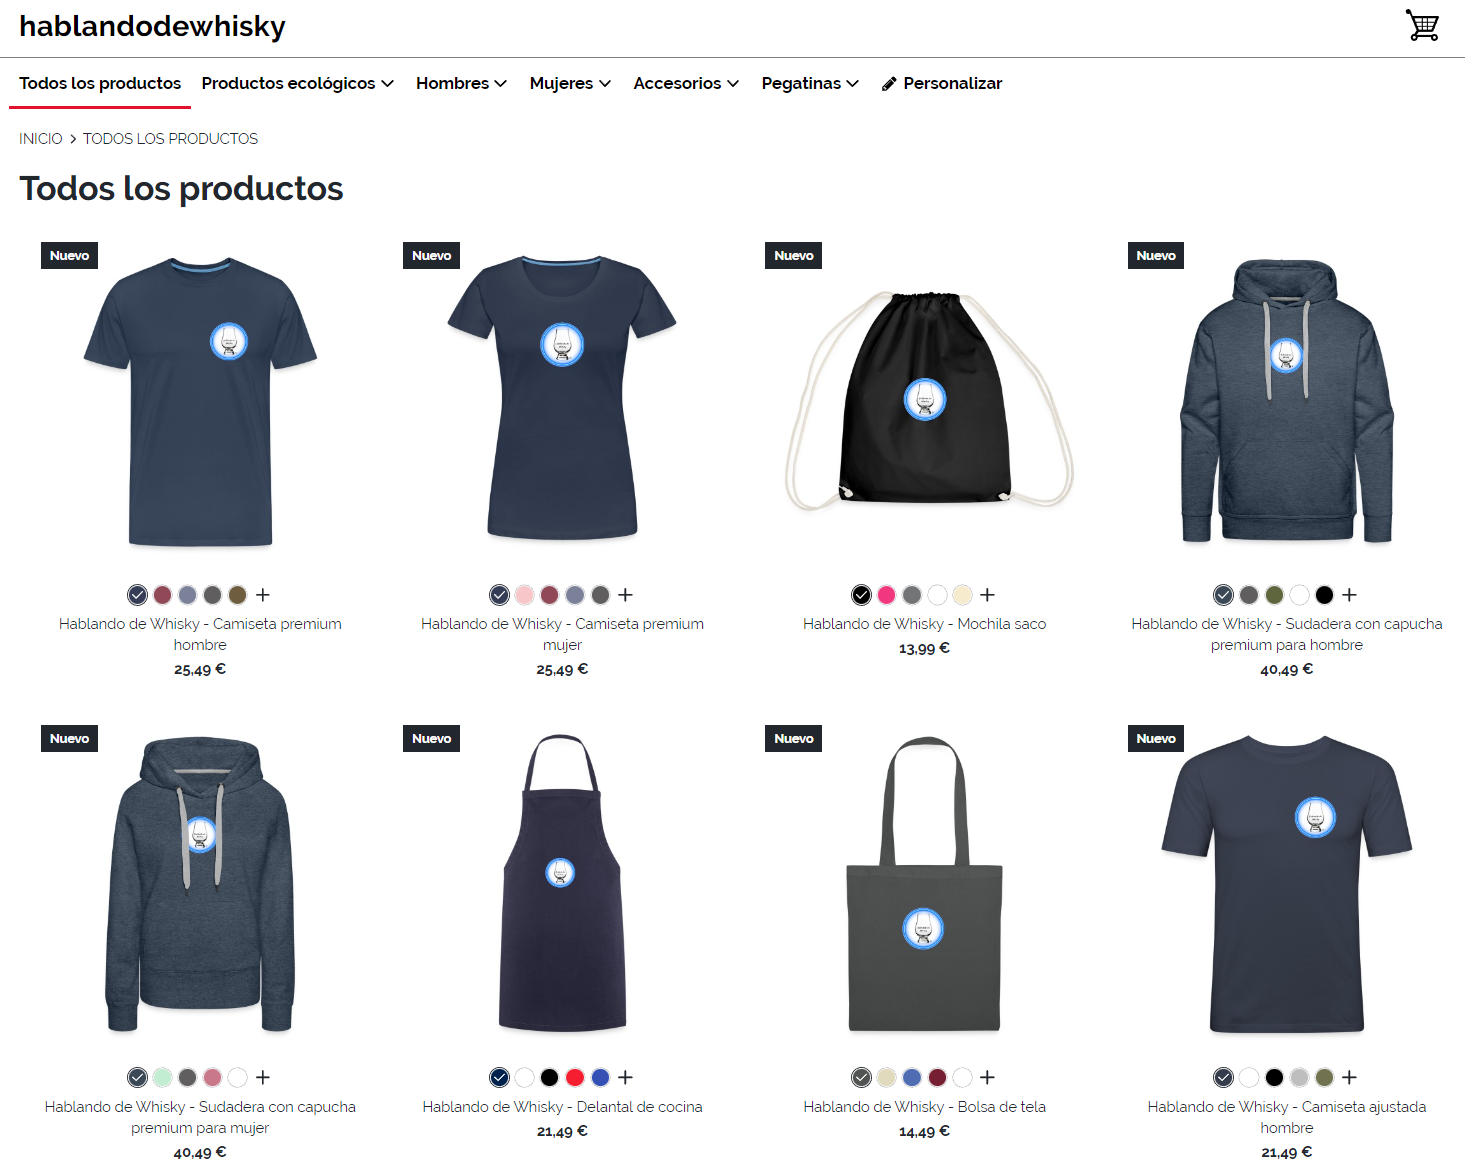Go to the INICIO breadcrumb link
This screenshot has height=1173, width=1465.
[41, 139]
